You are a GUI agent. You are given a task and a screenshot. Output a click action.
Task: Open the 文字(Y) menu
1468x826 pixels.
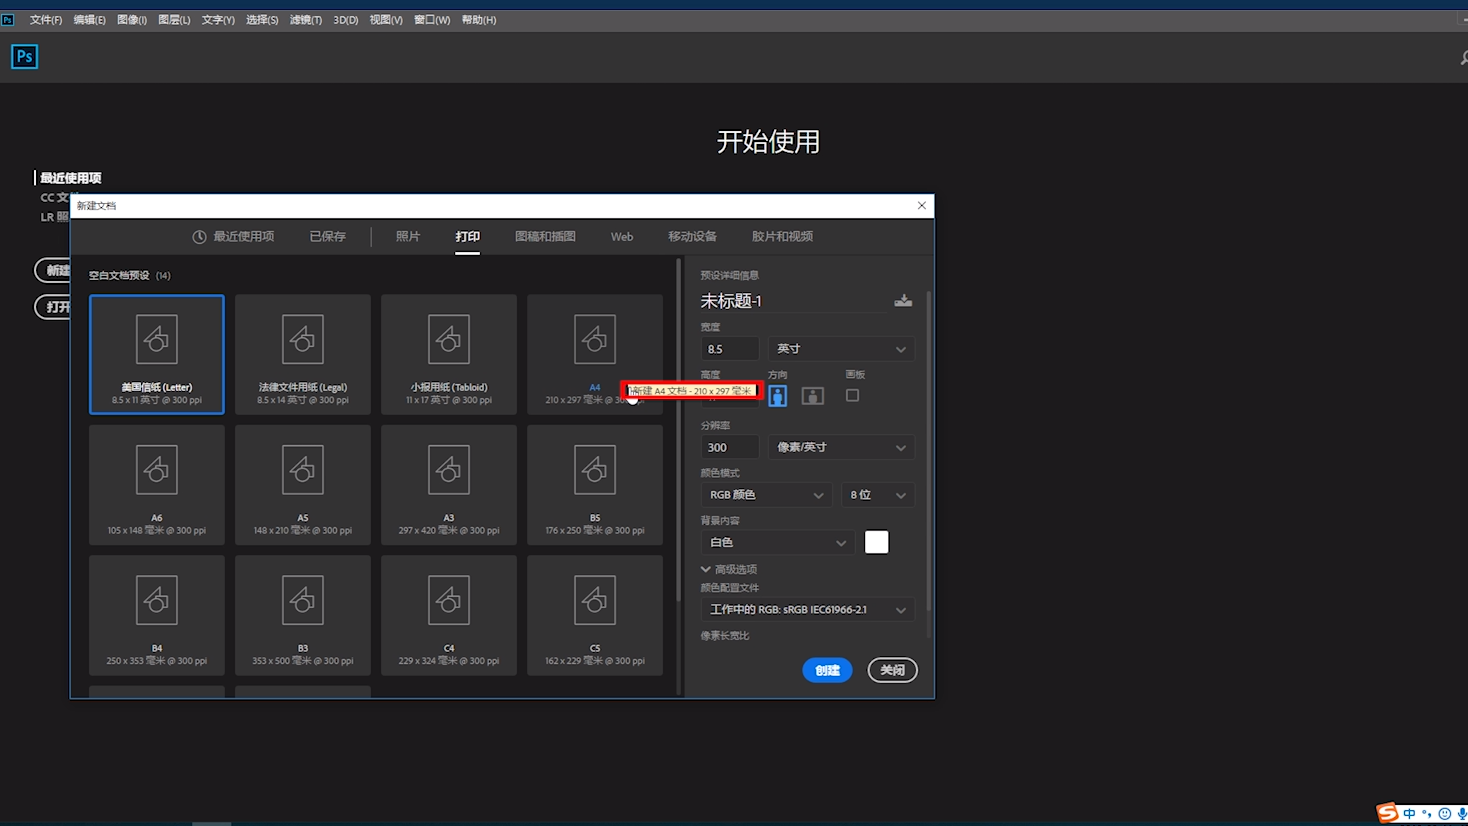coord(218,20)
